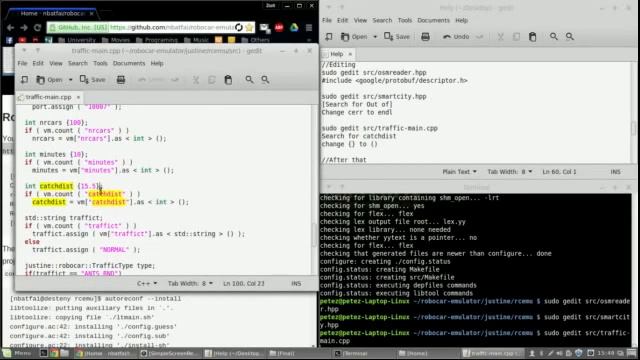Click Undo button in Help gedit toolbar
The image size is (640, 360).
pos(456,37)
